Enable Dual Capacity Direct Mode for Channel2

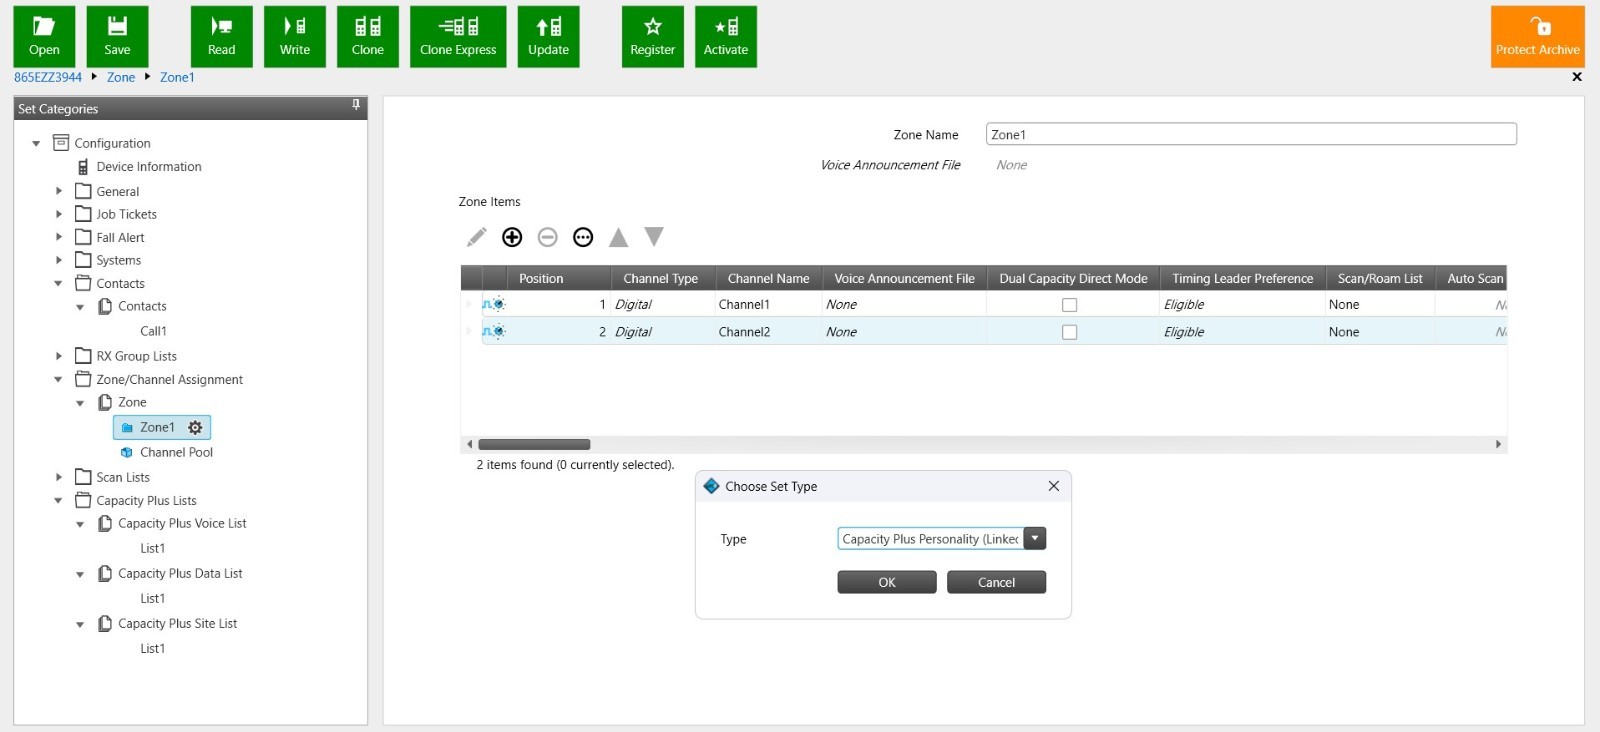coord(1069,332)
